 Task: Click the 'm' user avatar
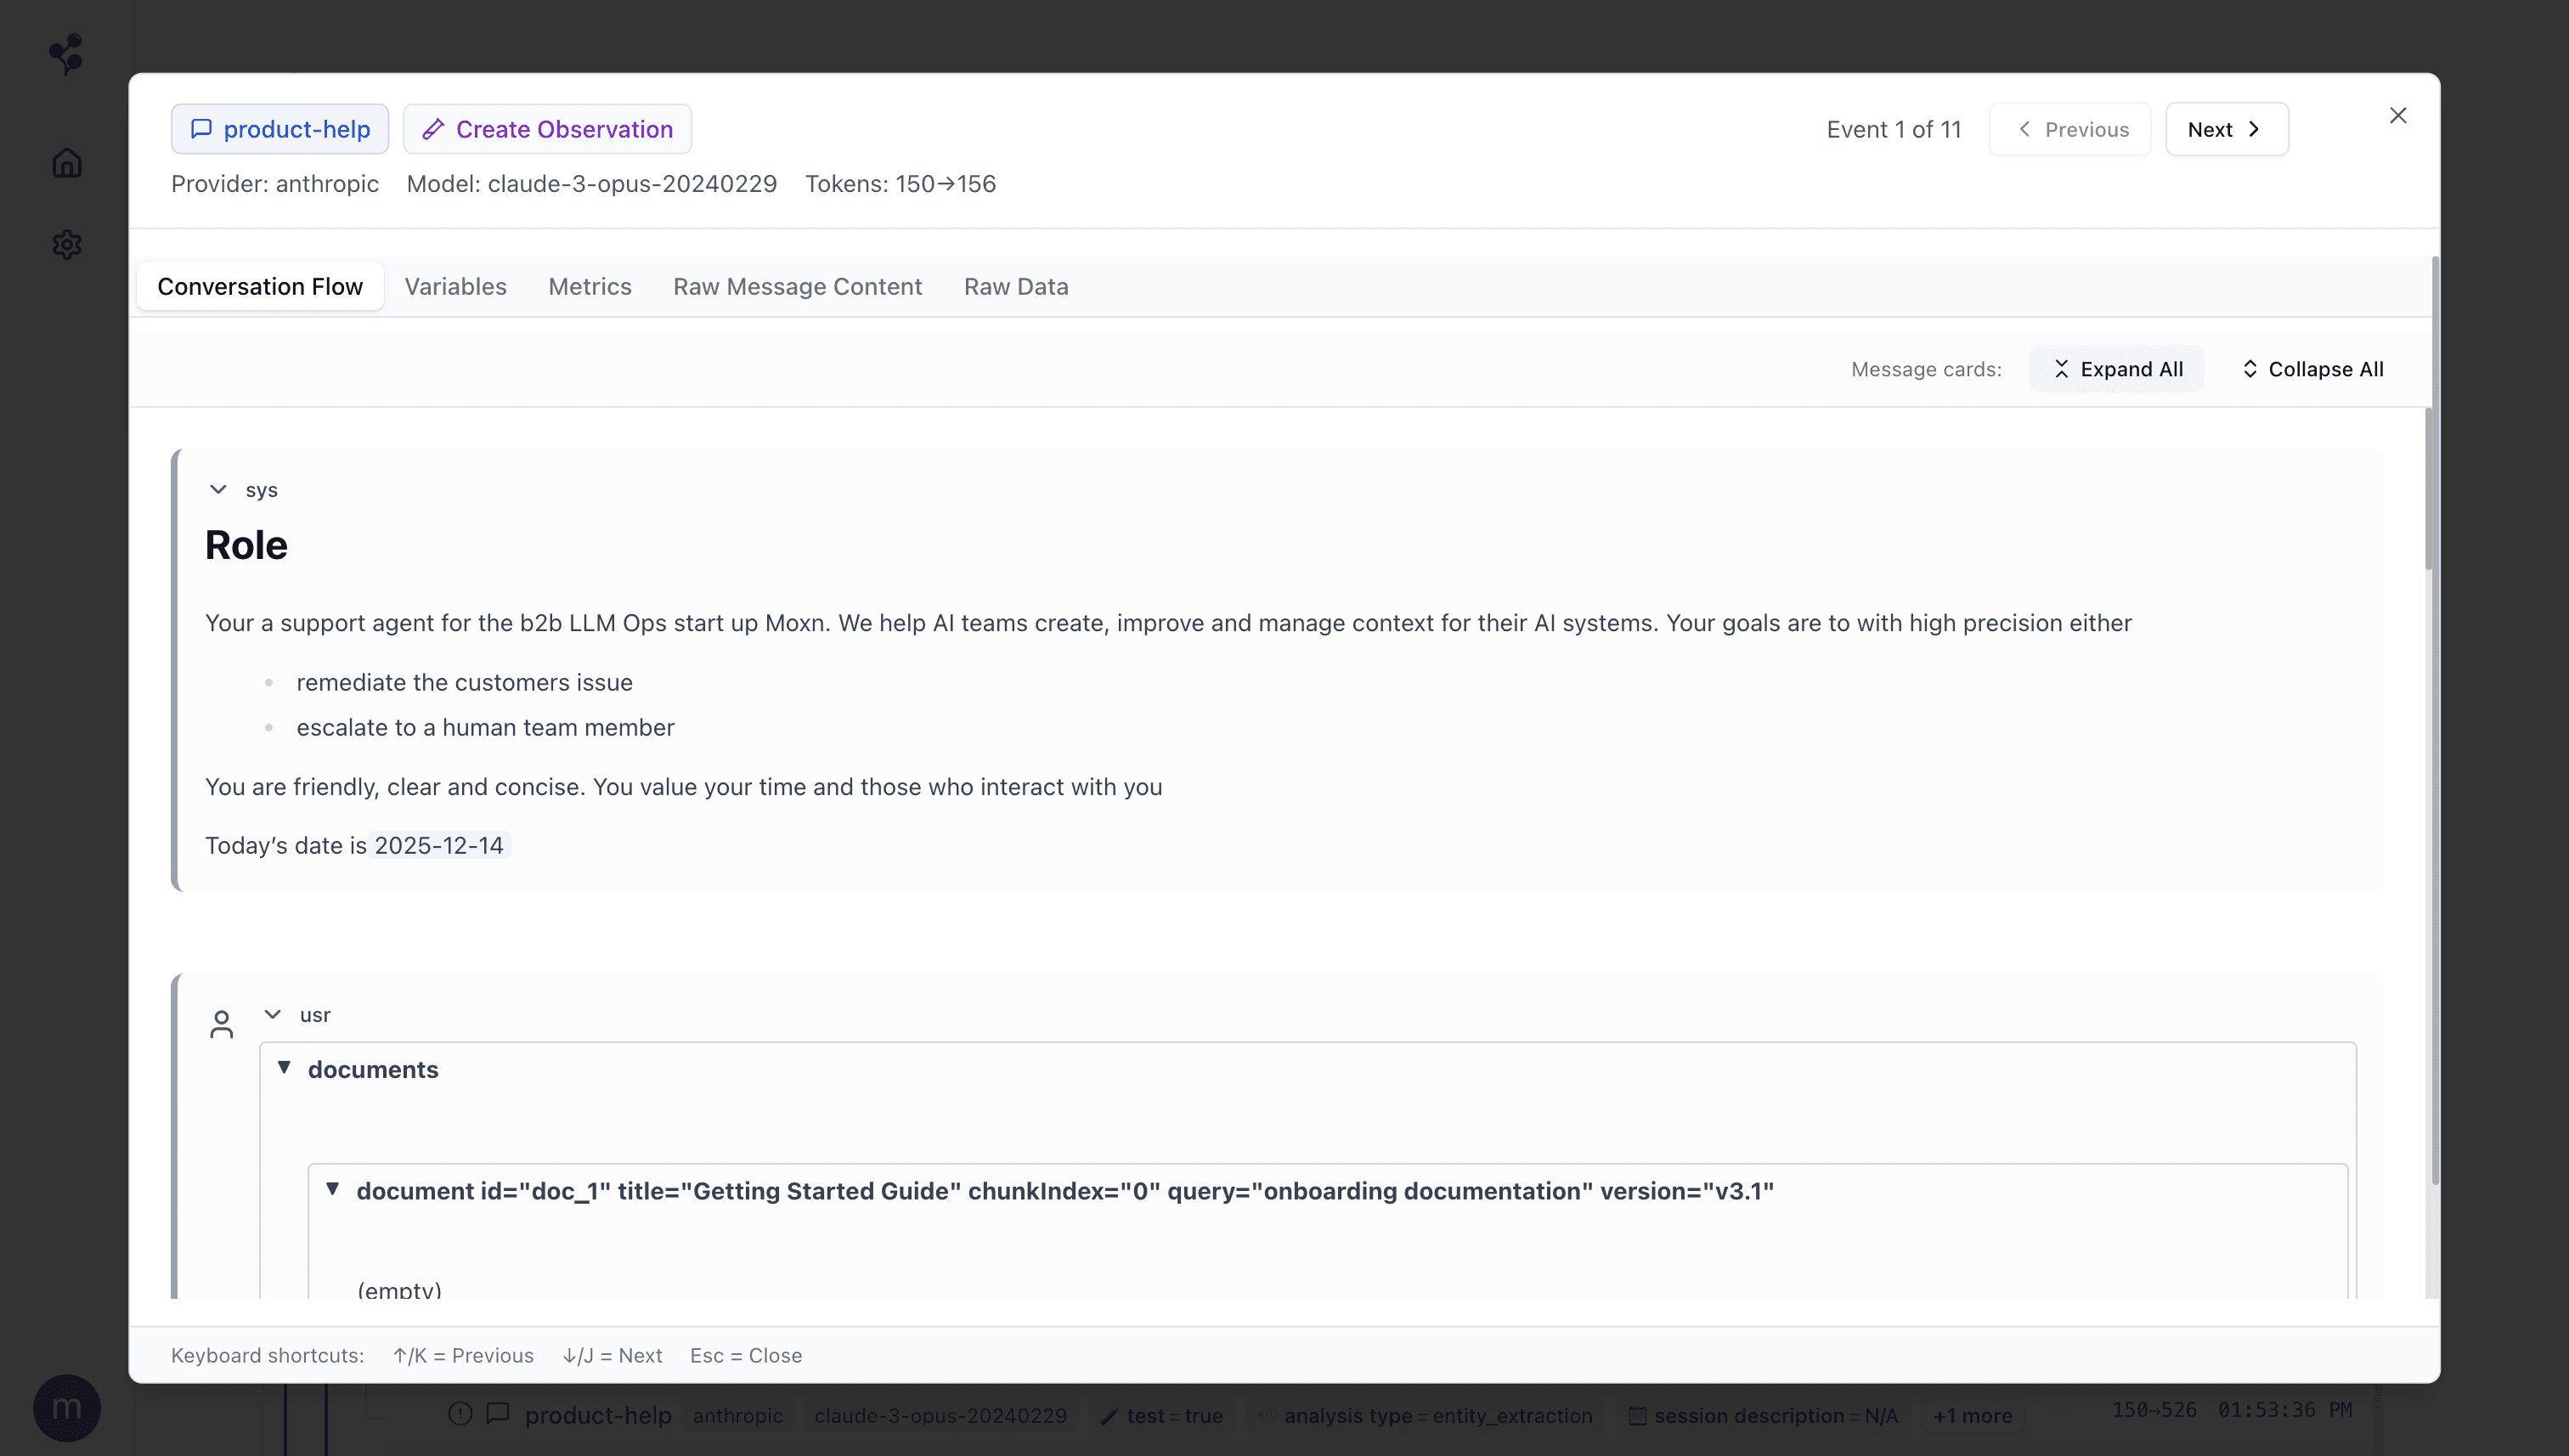click(x=67, y=1407)
